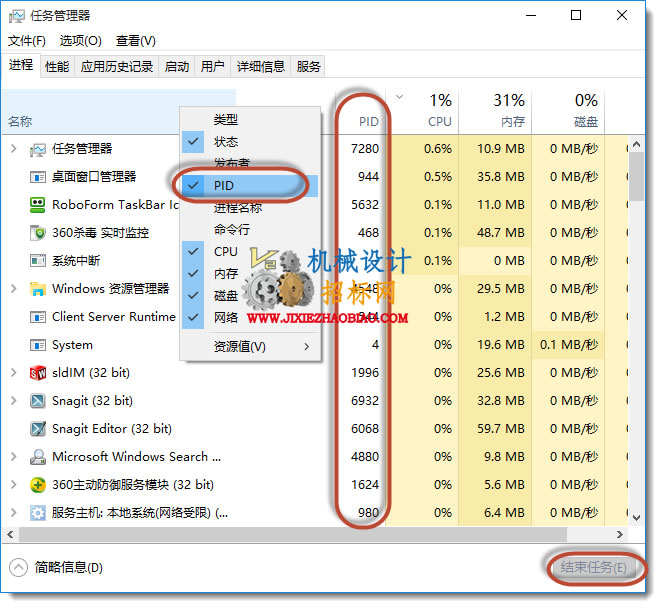The image size is (661, 608).
Task: Open the 查看(V) menu
Action: click(x=136, y=41)
